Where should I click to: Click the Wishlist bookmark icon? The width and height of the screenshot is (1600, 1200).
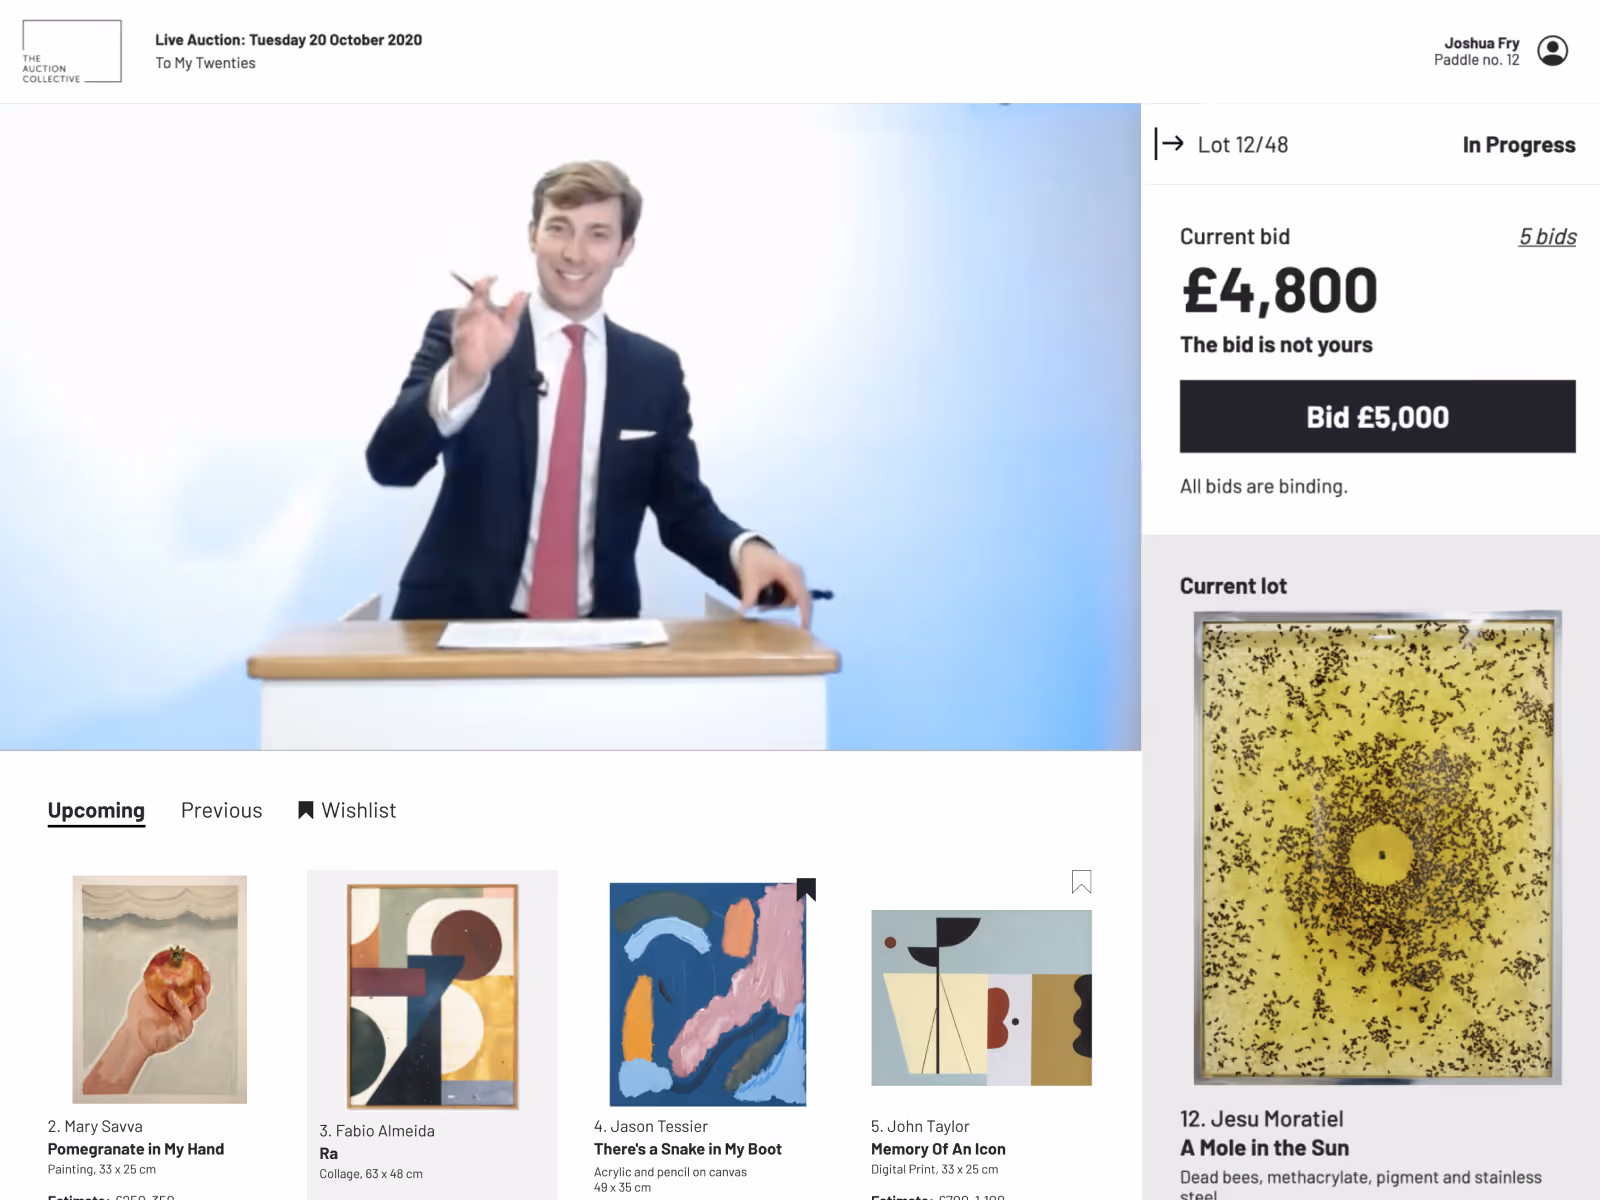pyautogui.click(x=306, y=810)
